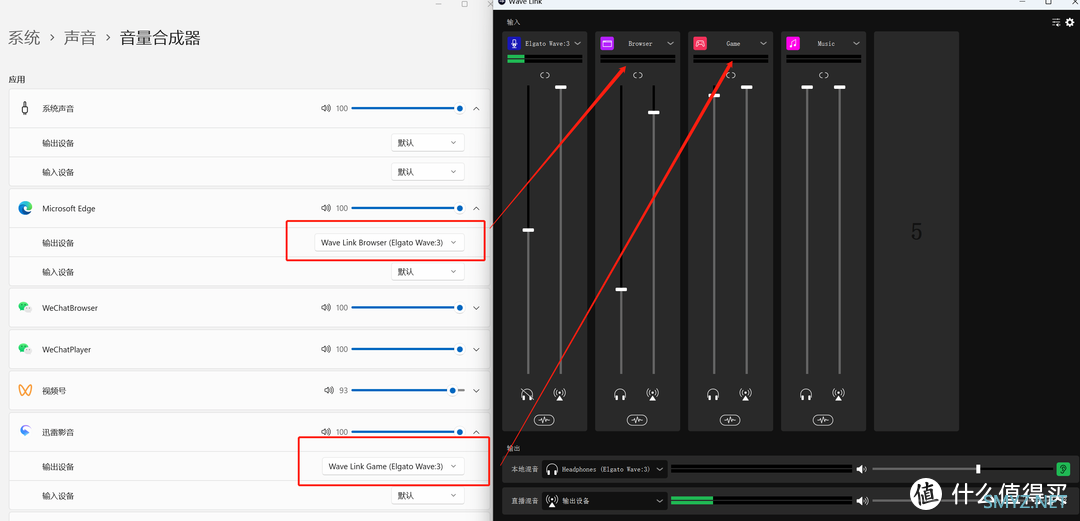The width and height of the screenshot is (1080, 521).
Task: Expand the WeChatBrowser section chevron
Action: 476,308
